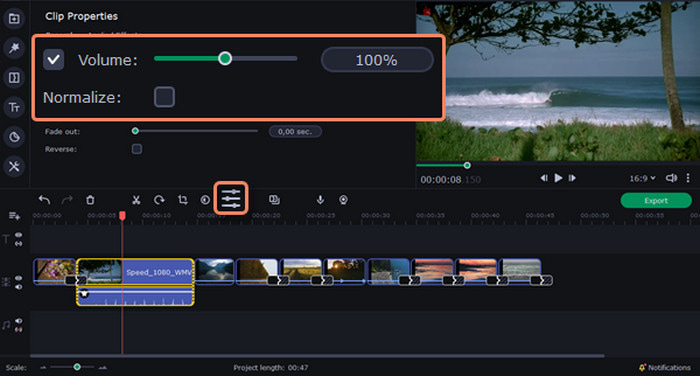Select the mountain lake clip on timeline
Screen dimensions: 700x376
click(214, 271)
